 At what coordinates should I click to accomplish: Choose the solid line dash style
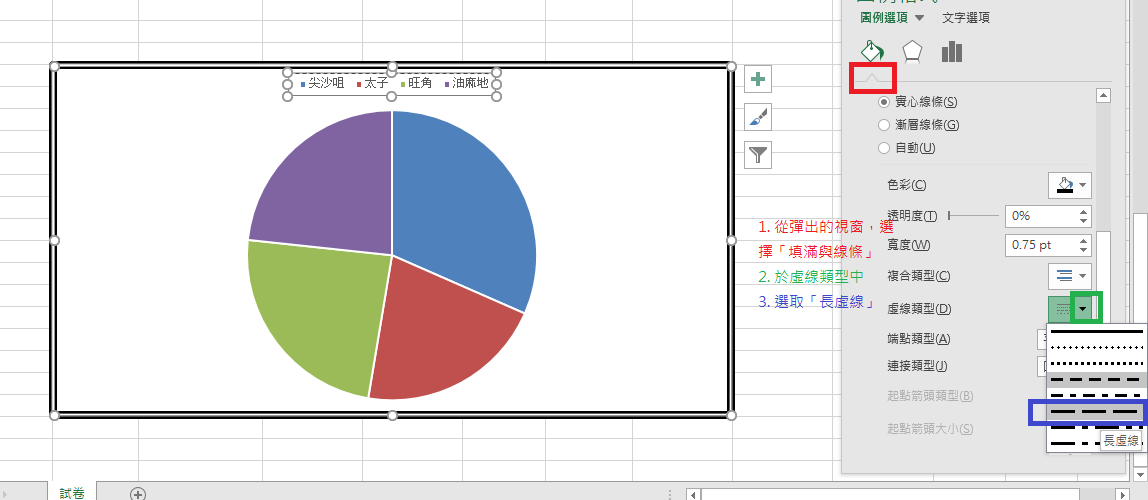(1096, 332)
